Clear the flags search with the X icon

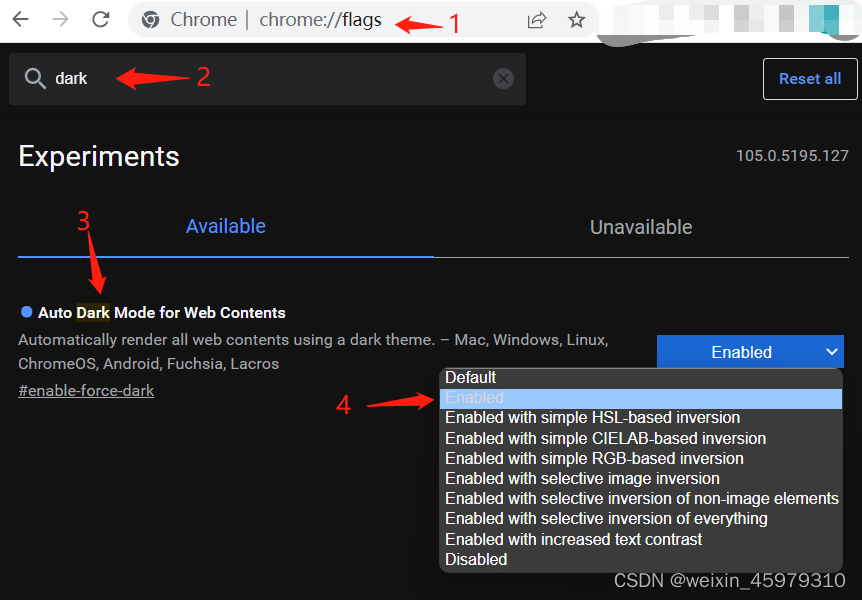pos(503,79)
